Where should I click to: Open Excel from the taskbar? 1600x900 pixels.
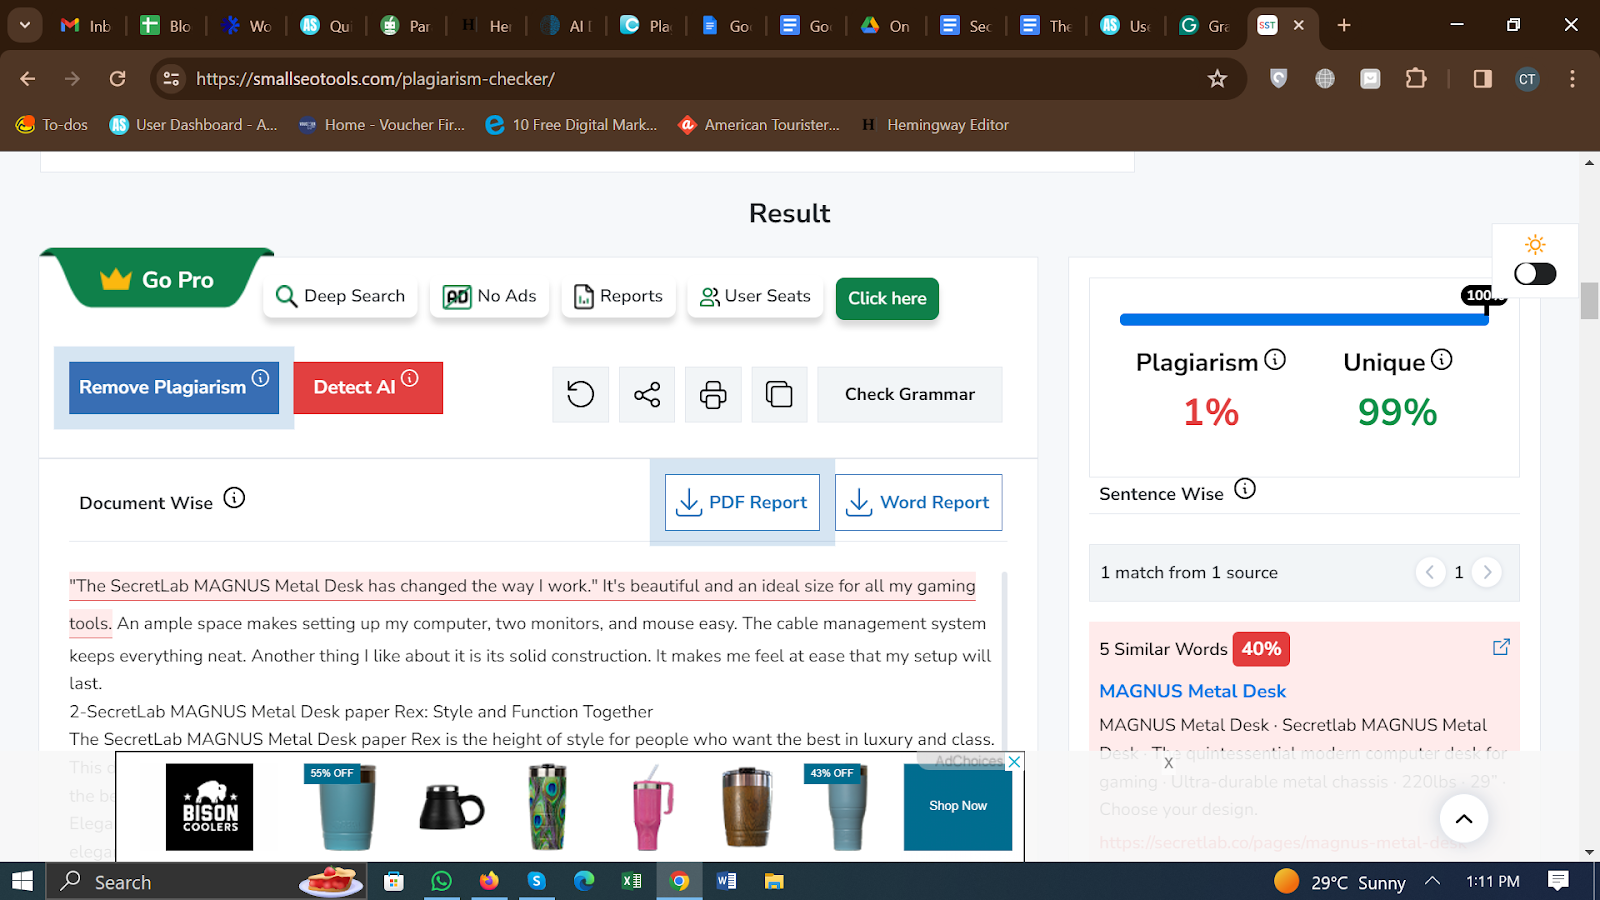[631, 881]
